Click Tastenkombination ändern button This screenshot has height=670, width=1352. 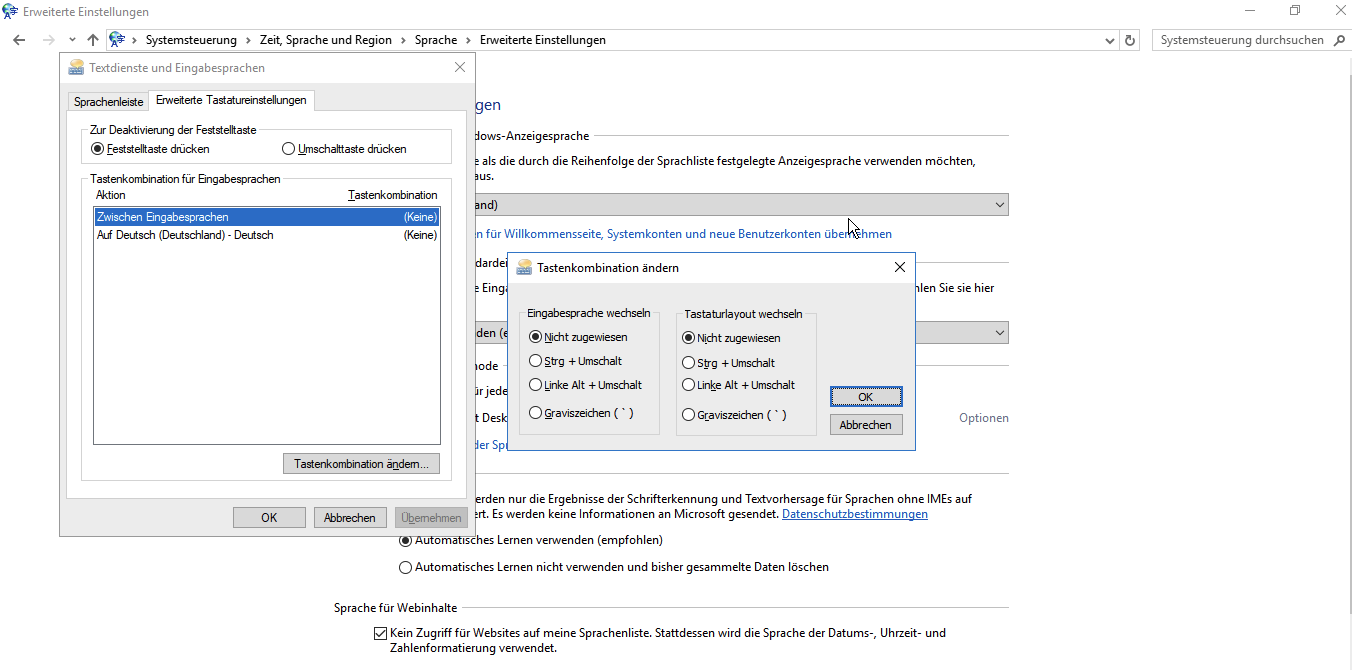(x=361, y=464)
